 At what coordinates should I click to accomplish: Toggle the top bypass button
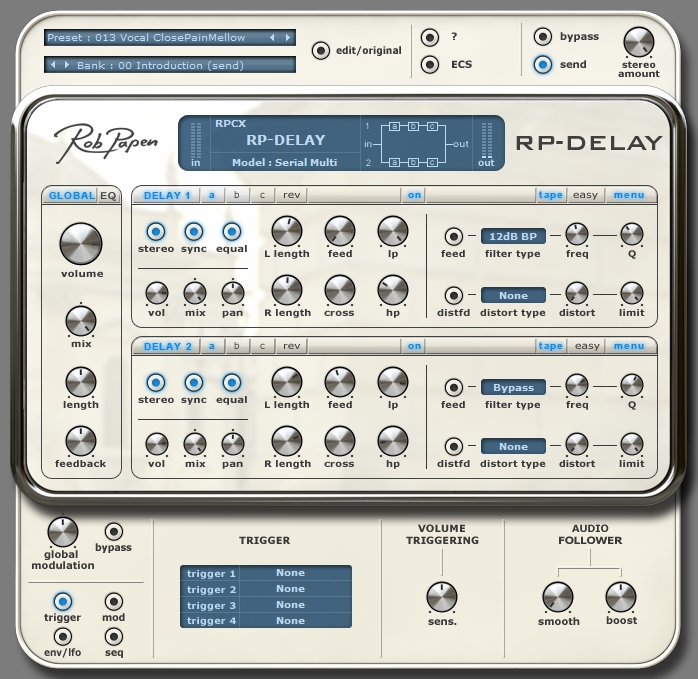pos(543,37)
